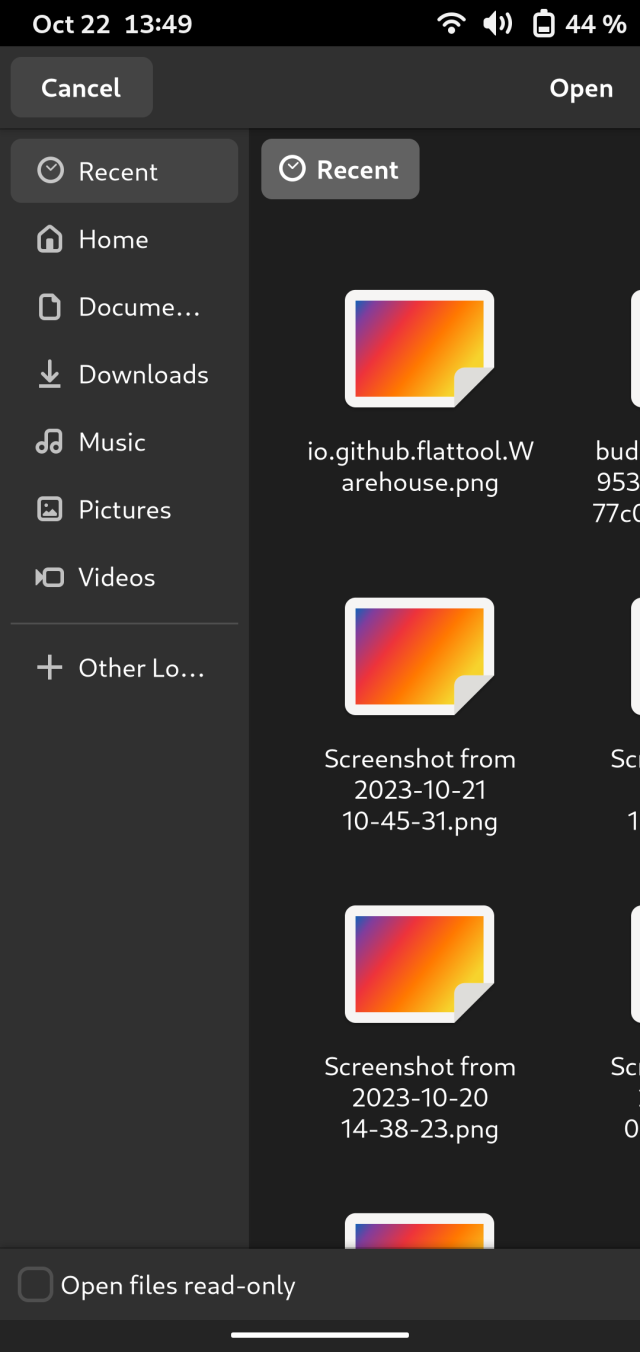Click the Videos camera icon in sidebar
Viewport: 640px width, 1352px height.
tap(49, 577)
